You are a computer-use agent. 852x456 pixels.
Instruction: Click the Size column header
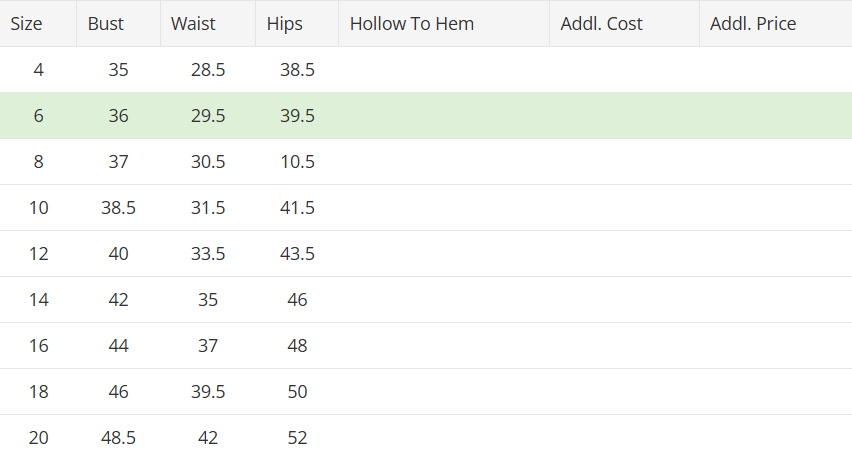pos(38,23)
